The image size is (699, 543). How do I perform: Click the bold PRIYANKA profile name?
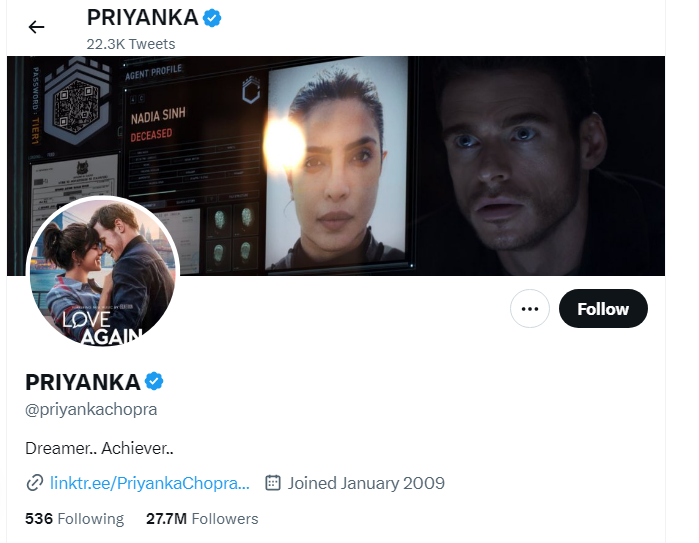pyautogui.click(x=82, y=382)
